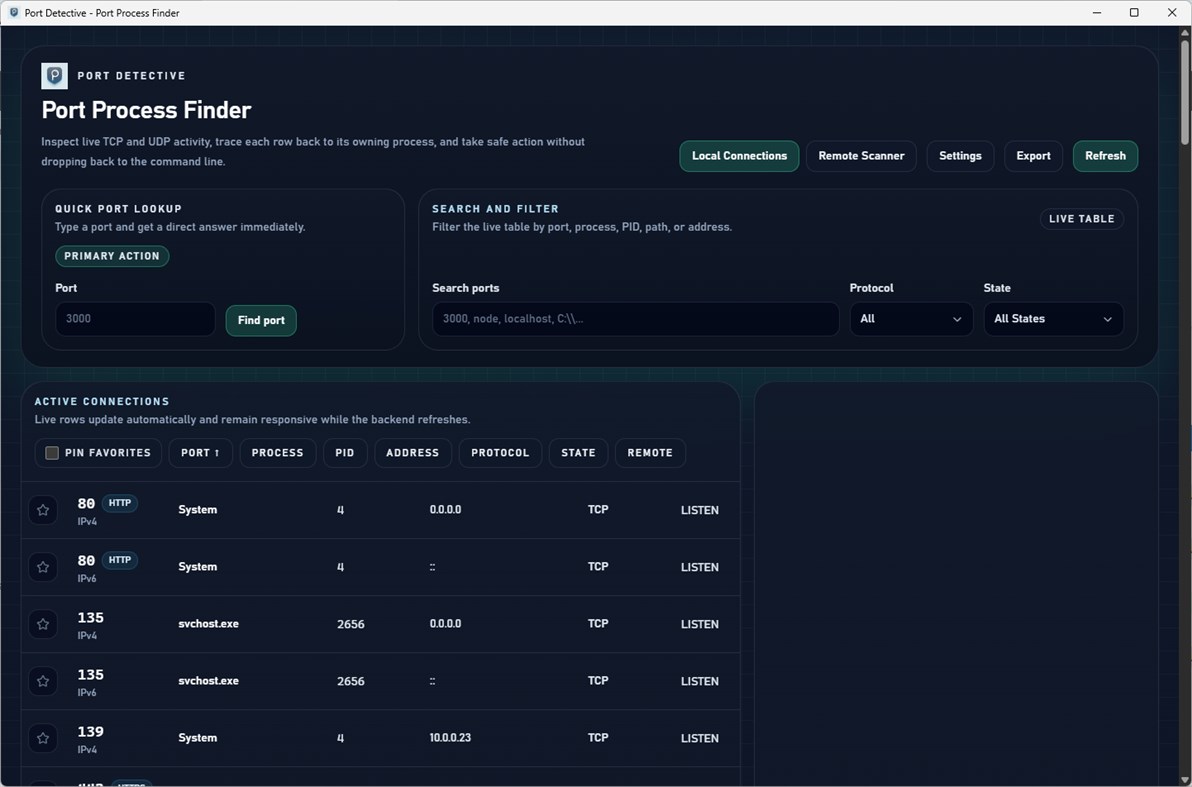Click the Active Connections heading
The image size is (1192, 787).
click(102, 401)
